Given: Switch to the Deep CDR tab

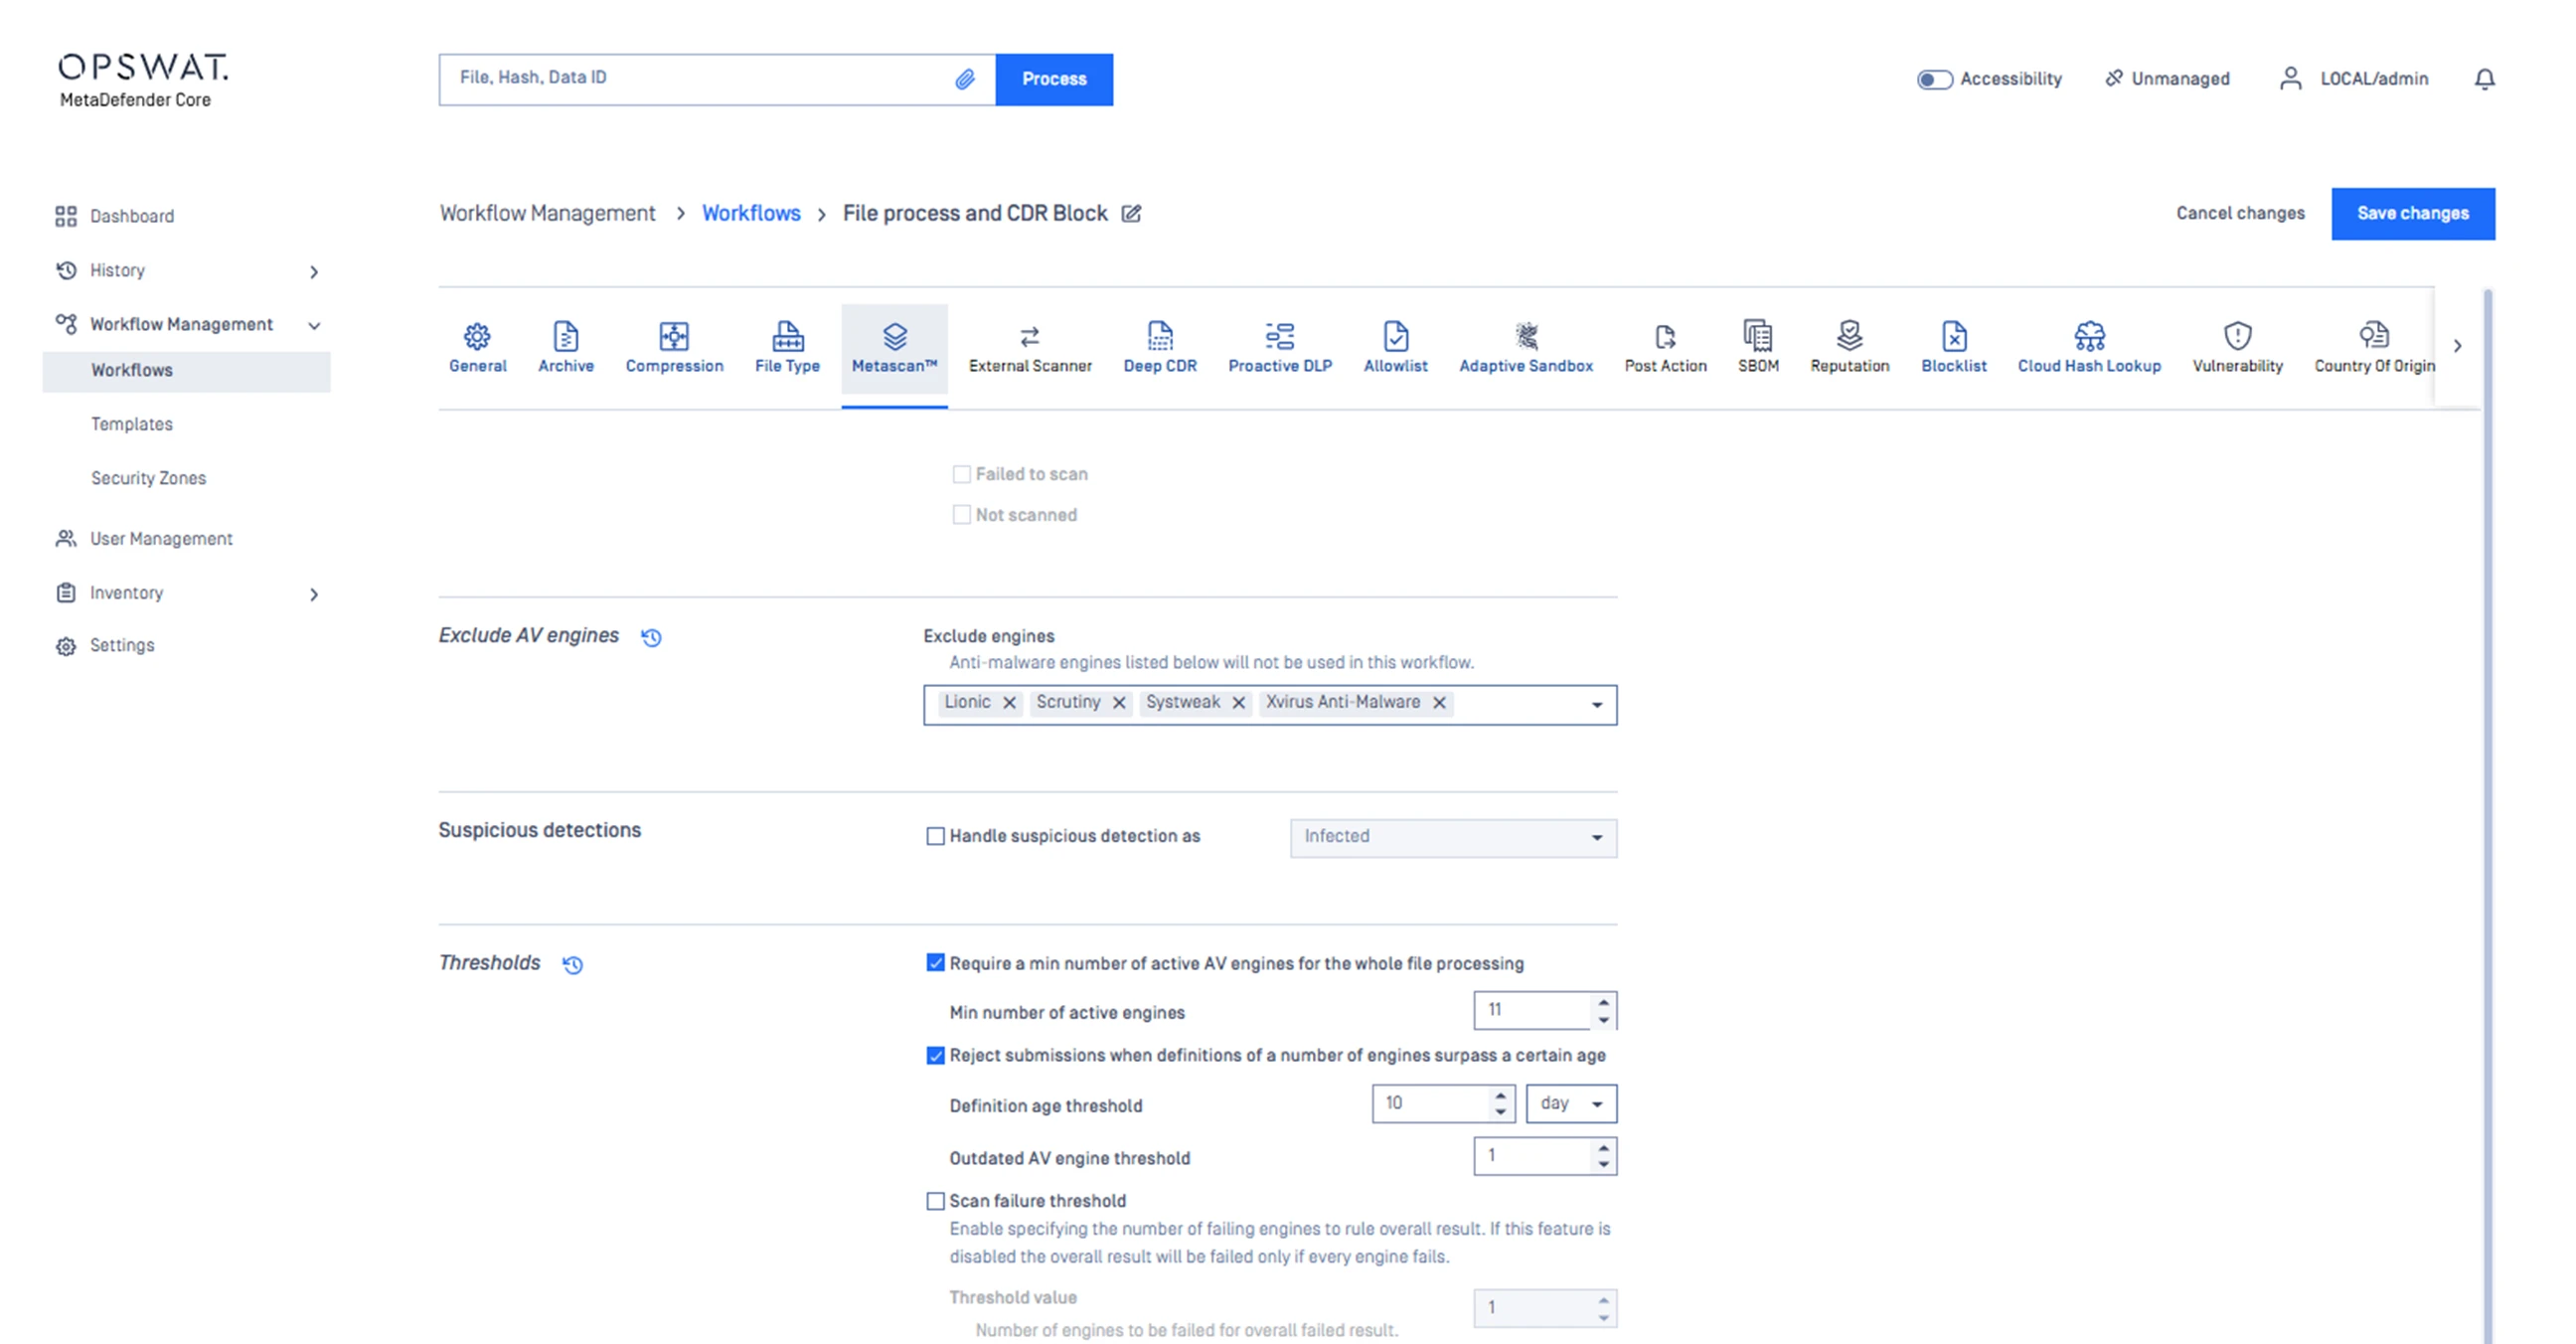Looking at the screenshot, I should point(1159,347).
